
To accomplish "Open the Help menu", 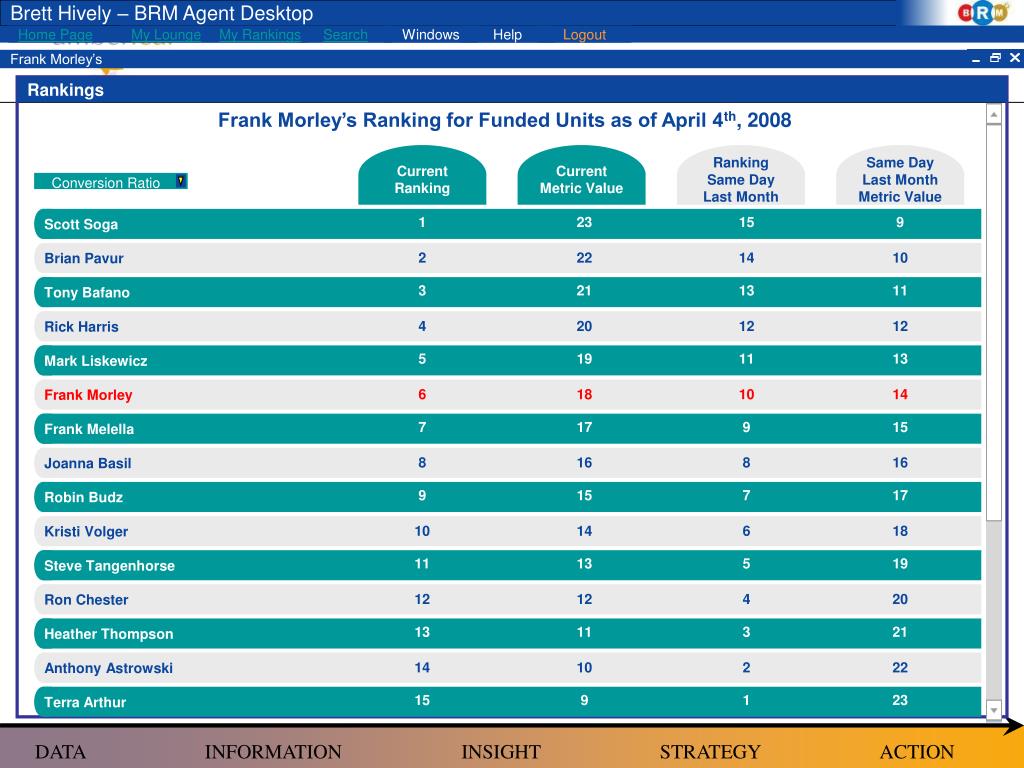I will click(x=507, y=35).
